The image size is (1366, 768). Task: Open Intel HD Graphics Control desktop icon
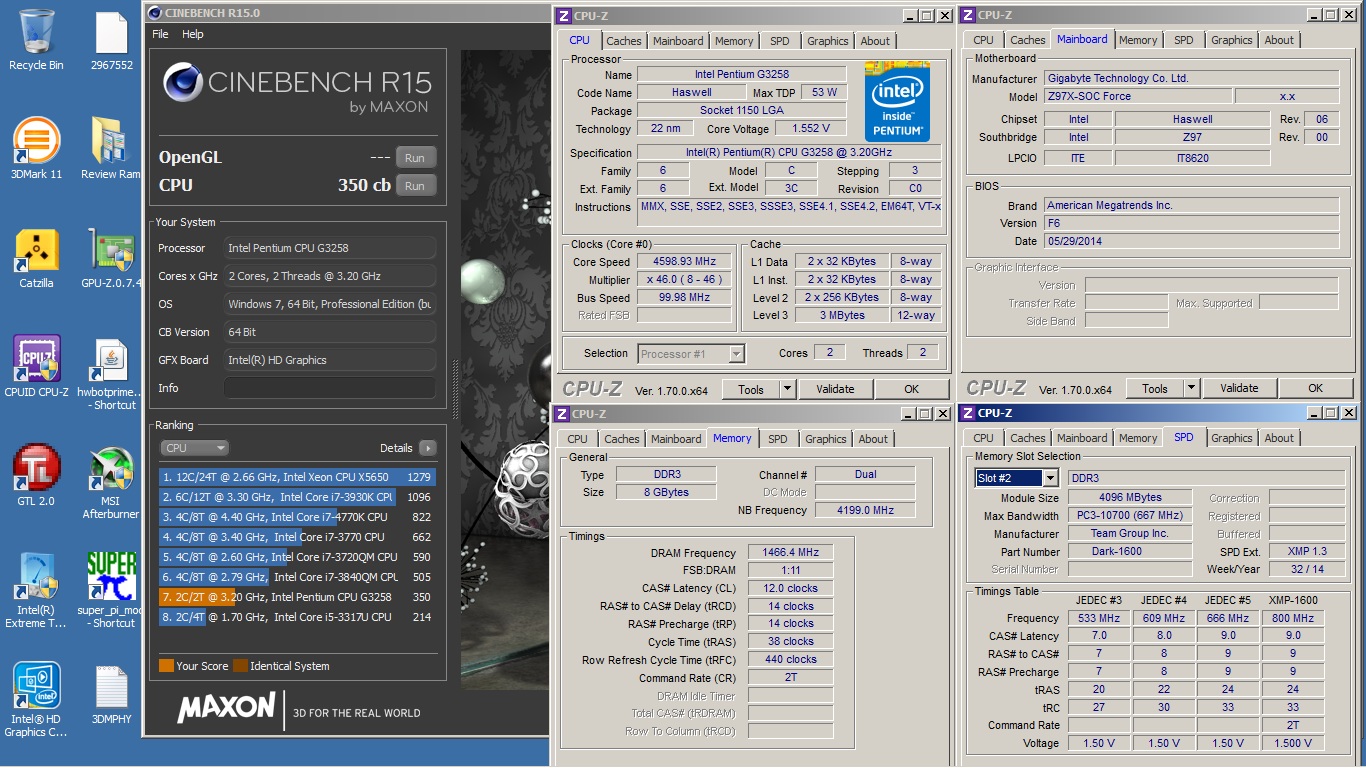click(x=36, y=700)
